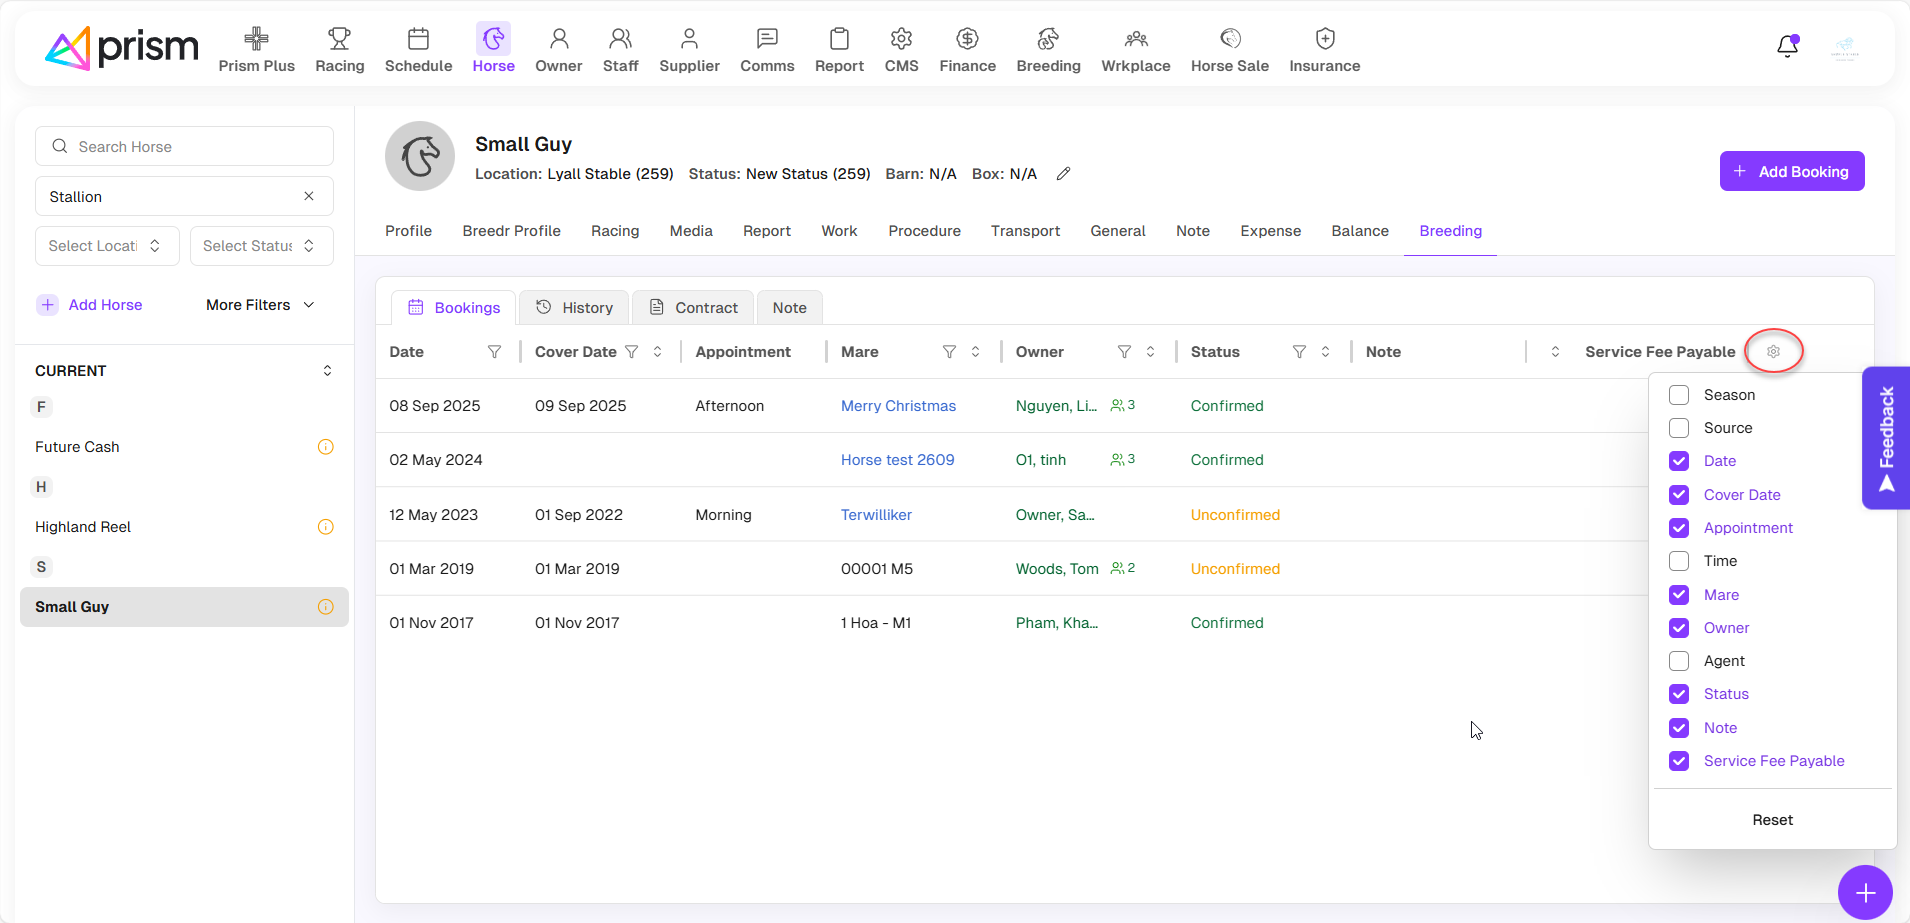The width and height of the screenshot is (1910, 923).
Task: Open the Select Location dropdown
Action: 107,246
